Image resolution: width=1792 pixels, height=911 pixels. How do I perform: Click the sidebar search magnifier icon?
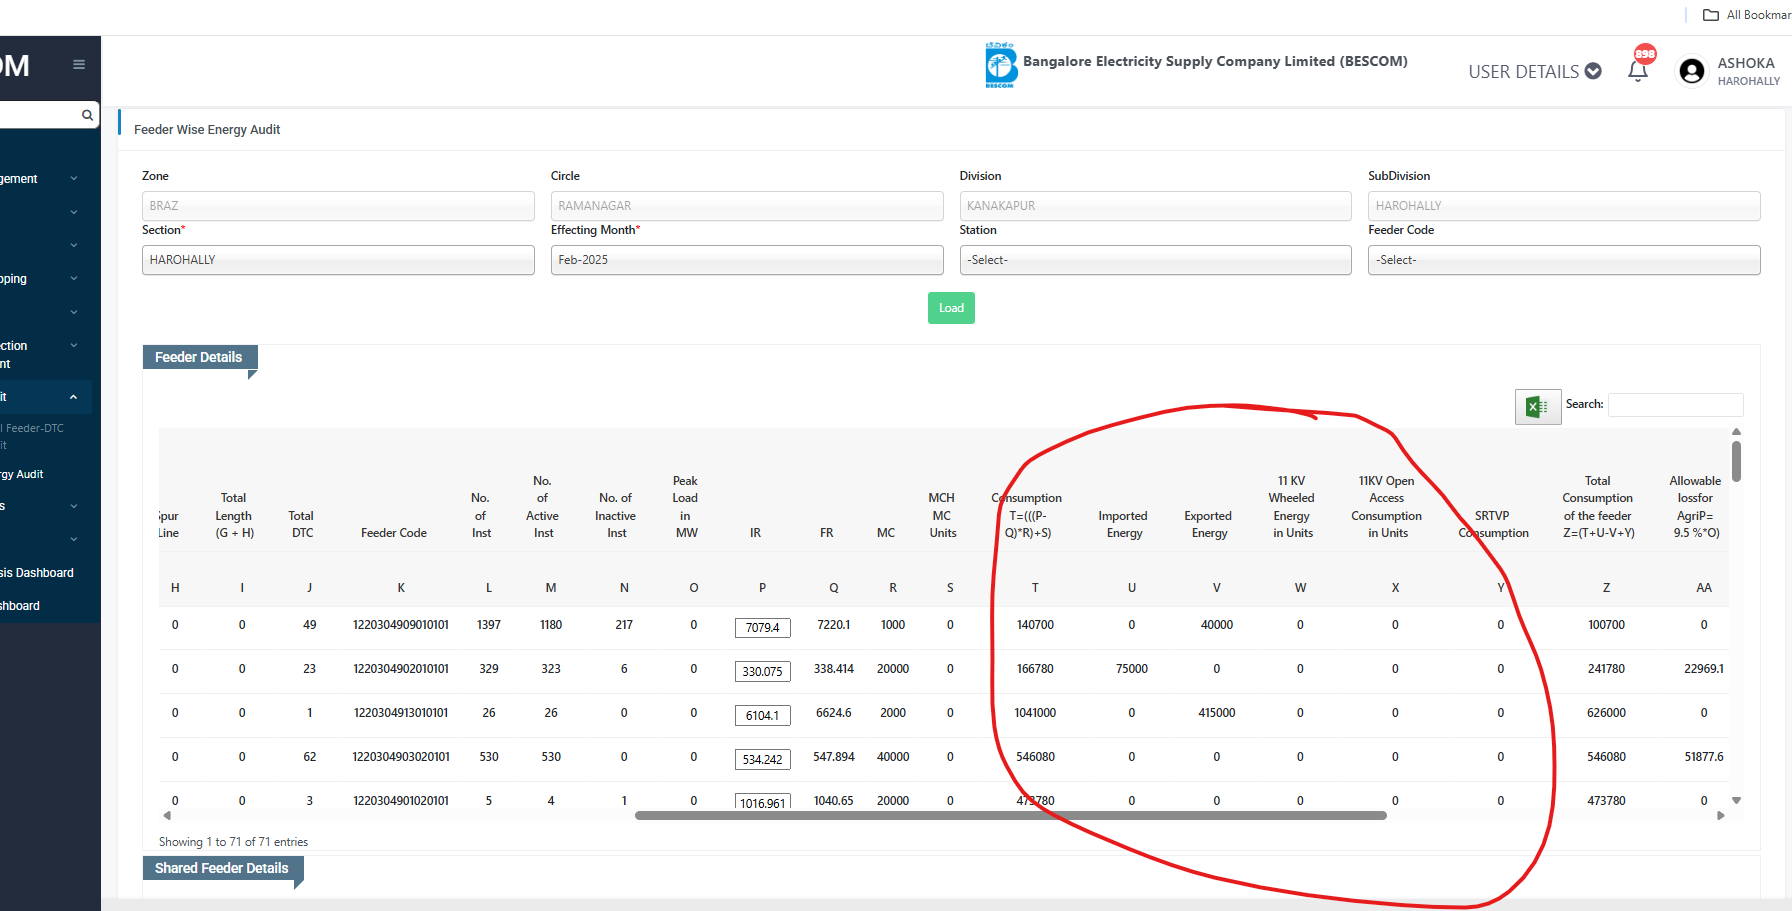[x=87, y=115]
